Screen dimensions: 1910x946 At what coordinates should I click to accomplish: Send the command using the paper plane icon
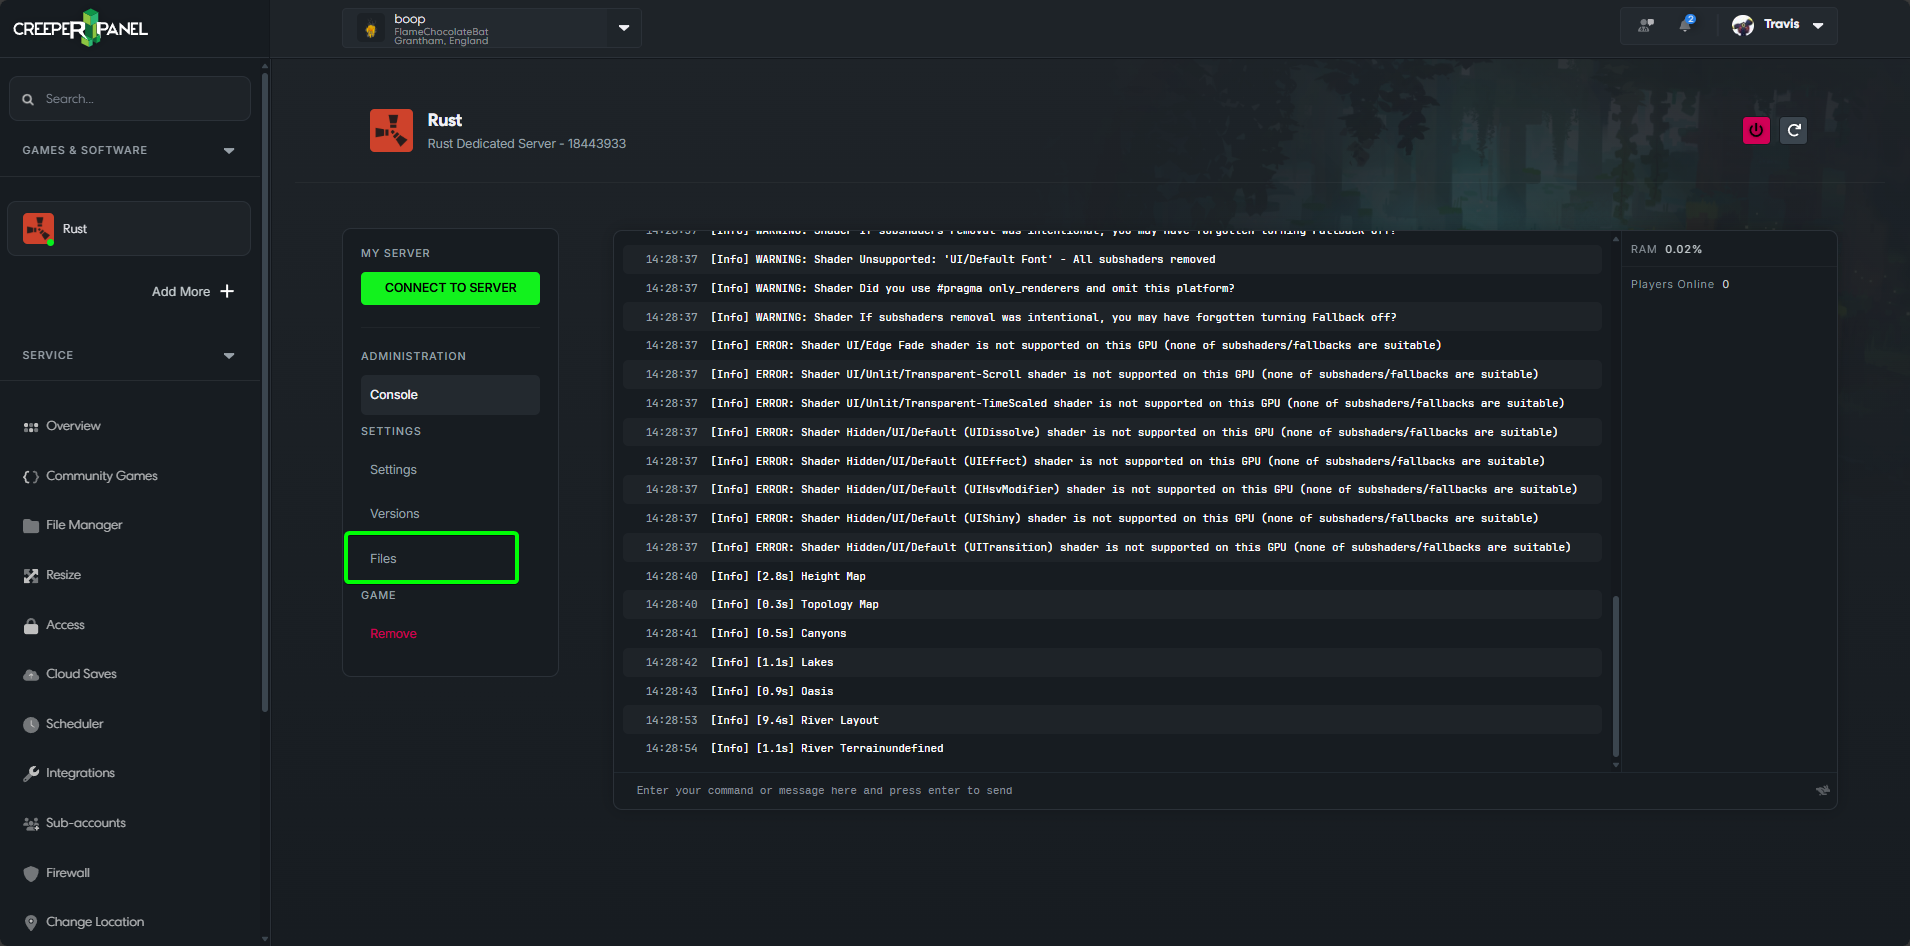(x=1822, y=790)
